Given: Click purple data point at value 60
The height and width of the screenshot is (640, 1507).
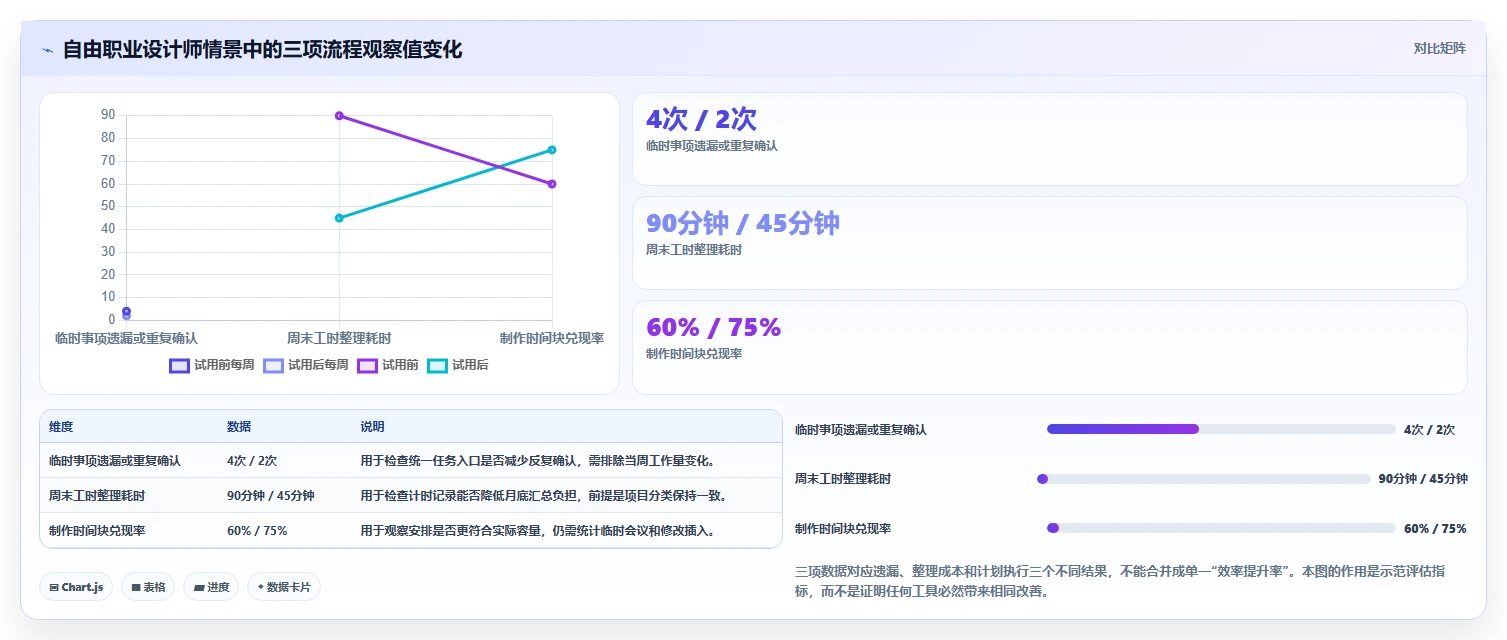Looking at the screenshot, I should click(x=552, y=184).
